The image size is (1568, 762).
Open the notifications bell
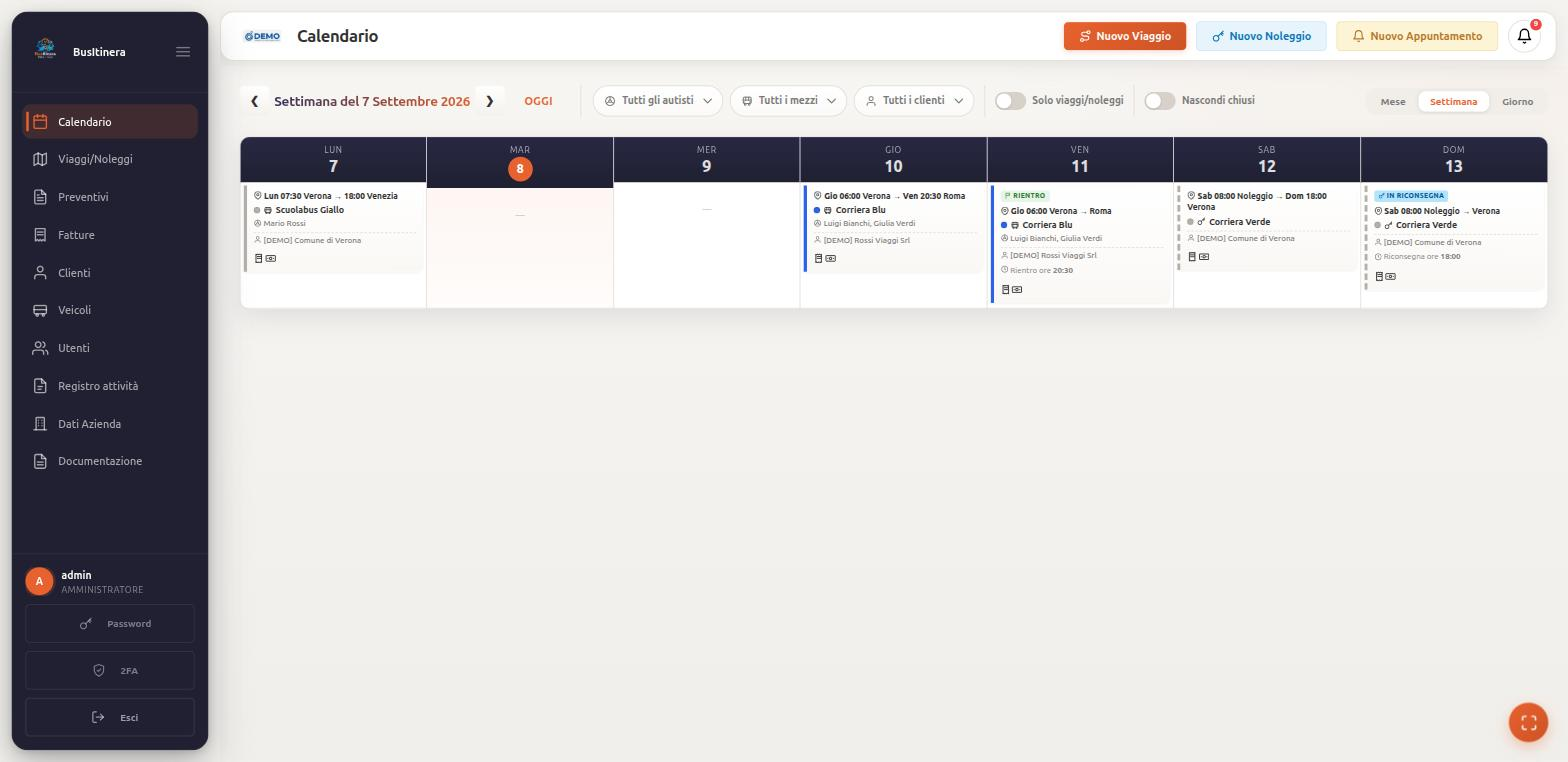coord(1524,36)
